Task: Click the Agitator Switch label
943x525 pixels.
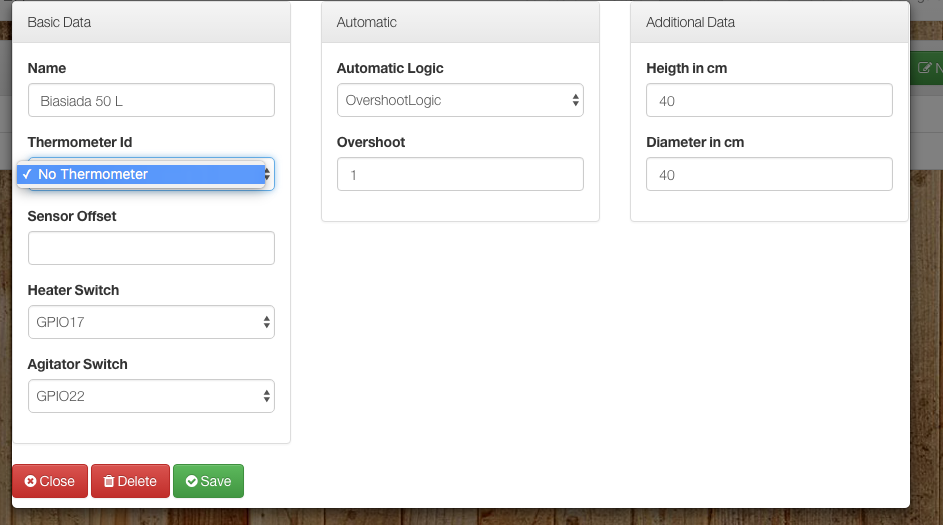Action: pos(77,364)
